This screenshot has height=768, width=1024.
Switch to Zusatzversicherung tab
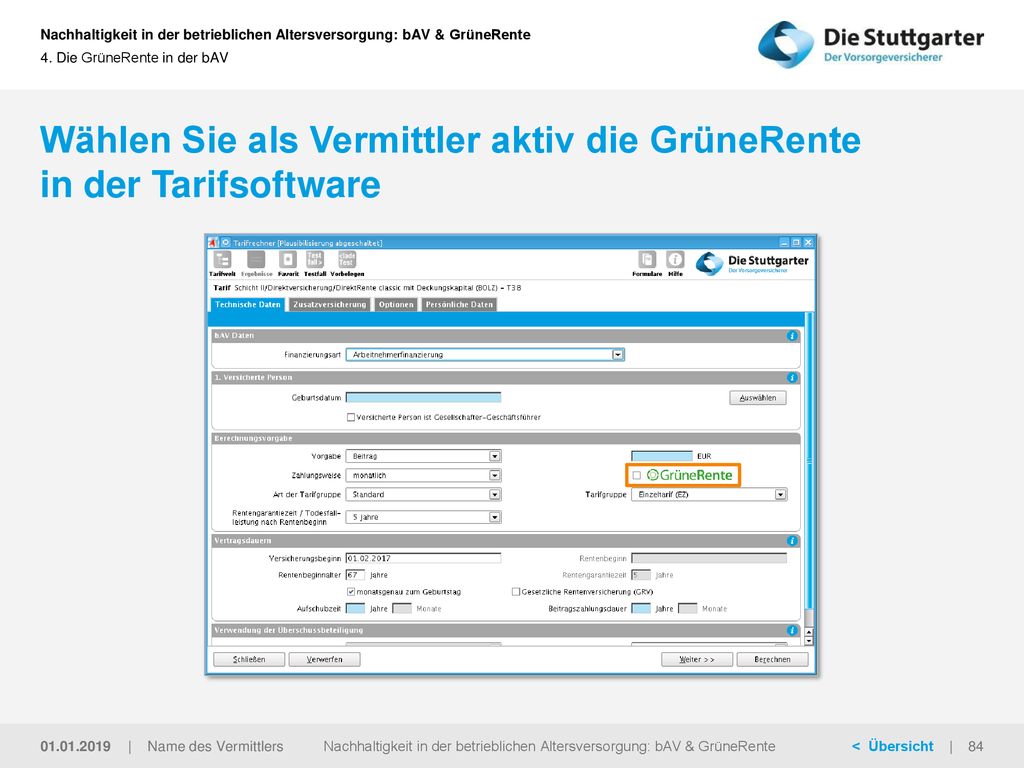click(330, 304)
